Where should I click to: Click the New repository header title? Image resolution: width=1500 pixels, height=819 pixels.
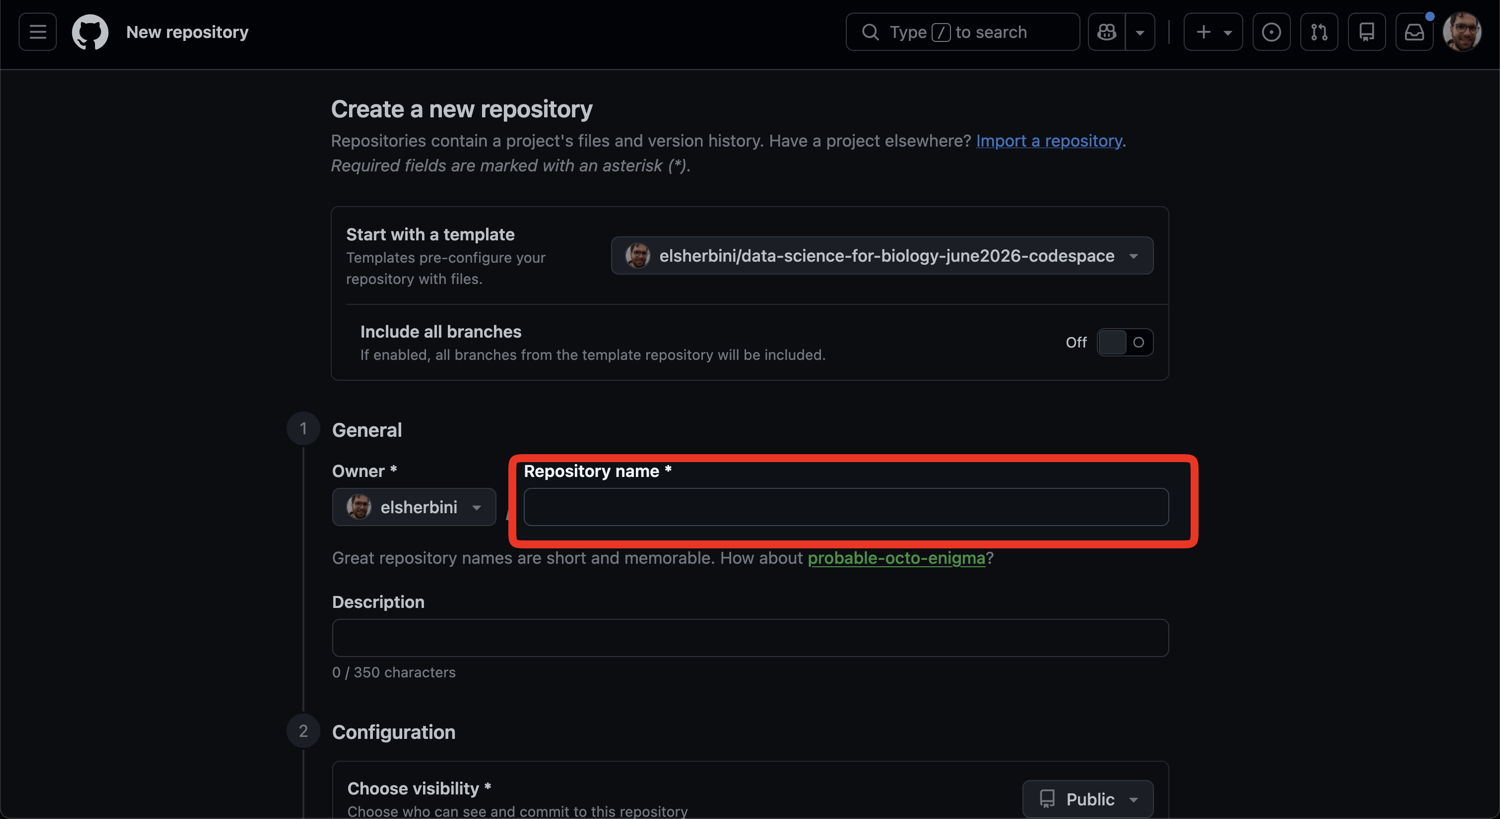click(187, 32)
